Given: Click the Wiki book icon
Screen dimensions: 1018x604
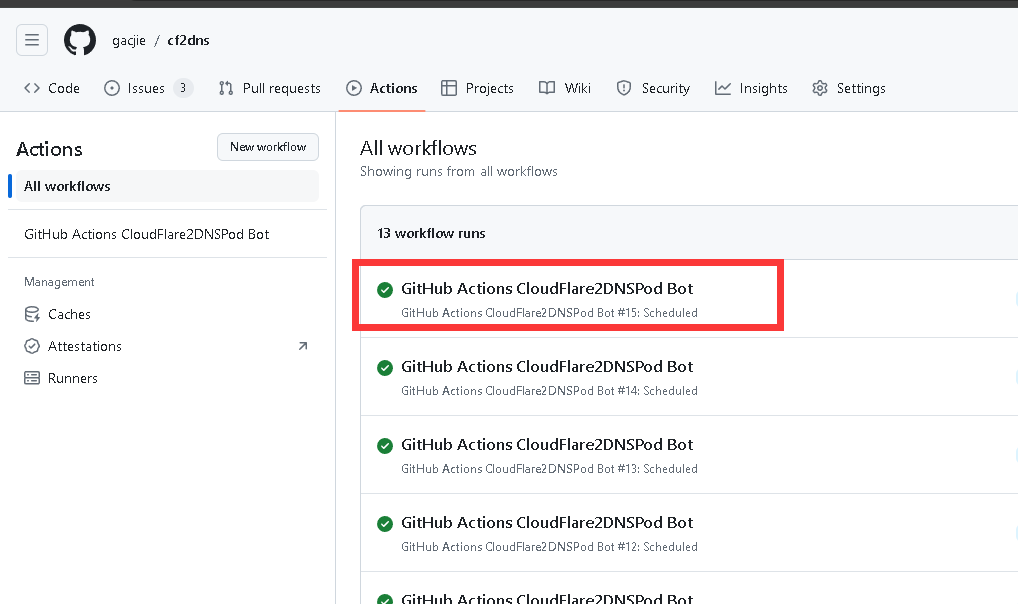Looking at the screenshot, I should click(547, 88).
